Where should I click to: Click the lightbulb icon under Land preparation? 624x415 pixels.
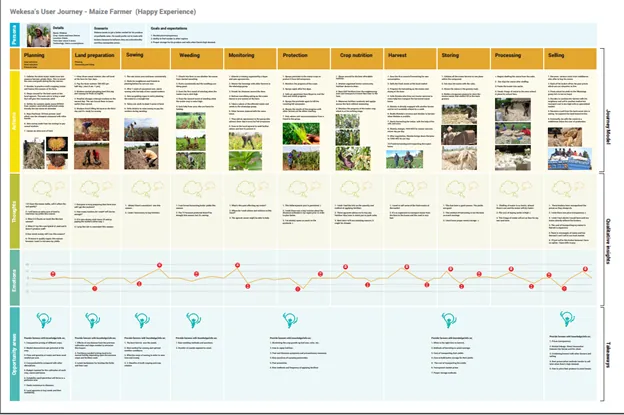tap(93, 320)
